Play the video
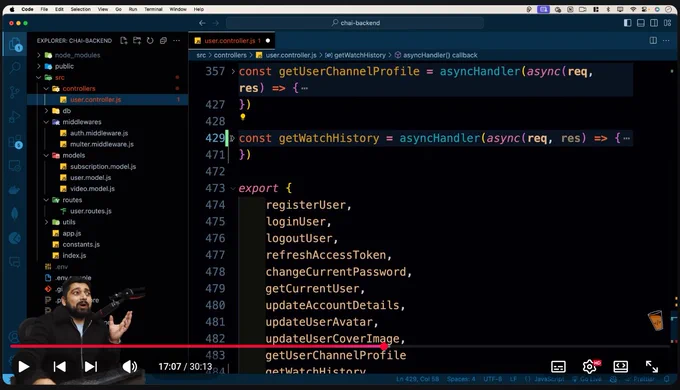680x390 pixels. point(23,367)
